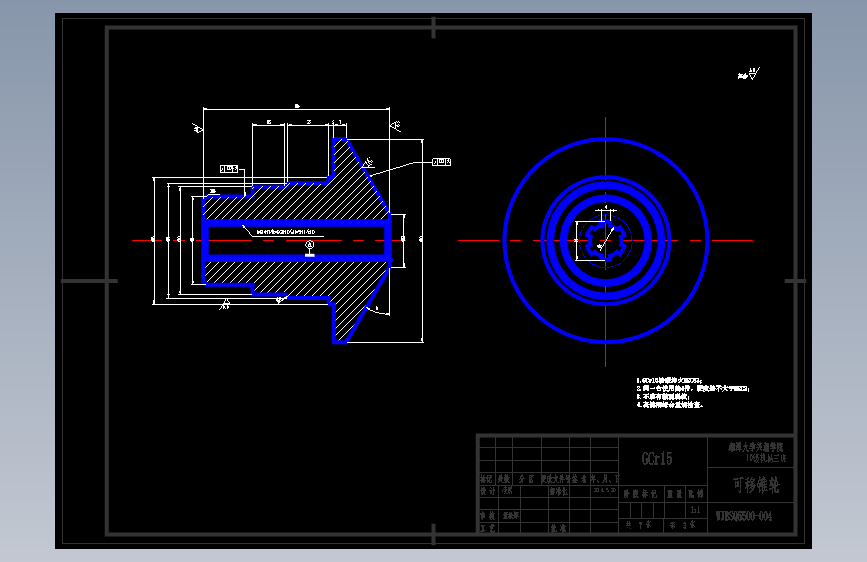Viewport: 867px width, 562px height.
Task: Select the 1:1 scale cell in title block
Action: point(695,509)
